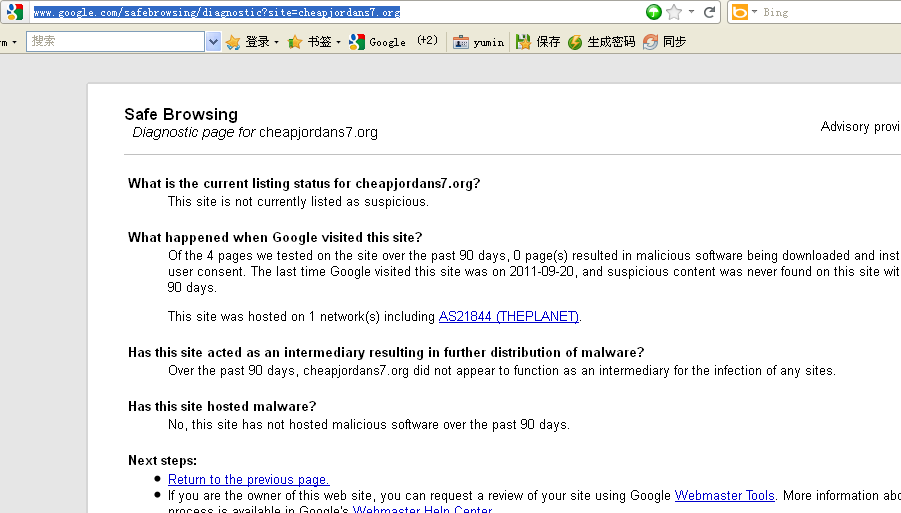Screen dimensions: 901x513
Task: Click into the 搜索 toolbar search field
Action: [115, 42]
